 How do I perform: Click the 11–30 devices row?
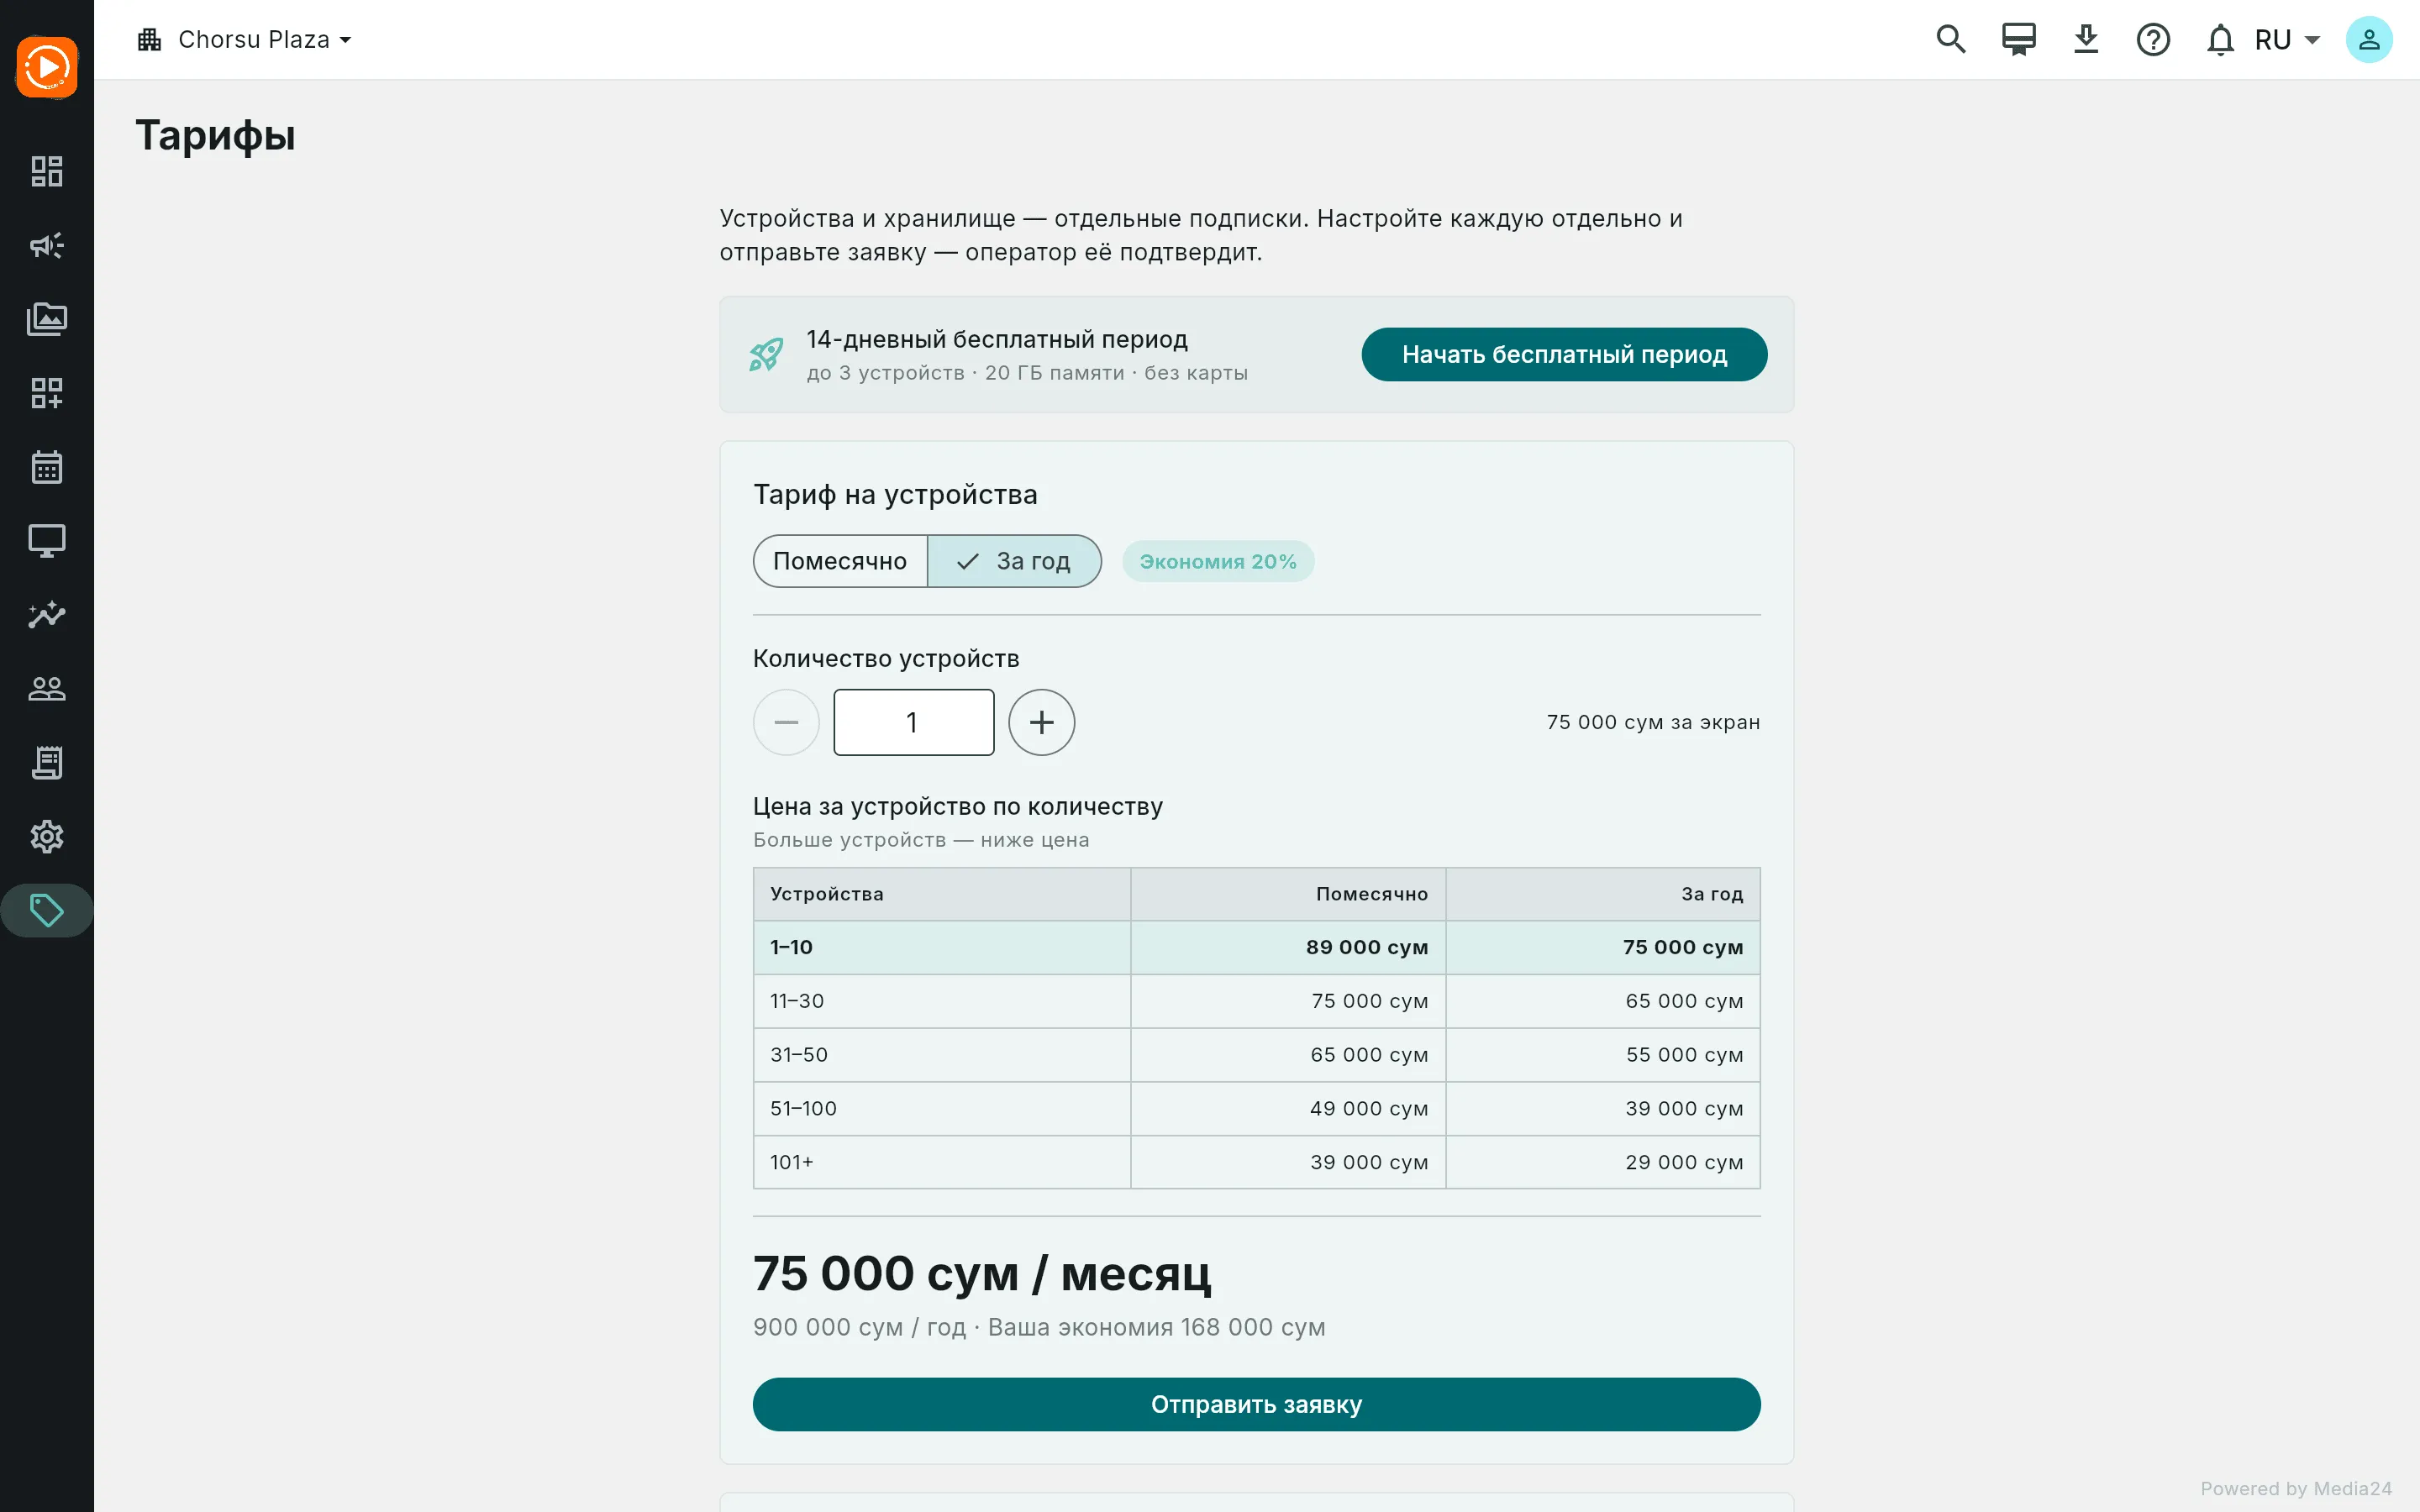click(1256, 1001)
